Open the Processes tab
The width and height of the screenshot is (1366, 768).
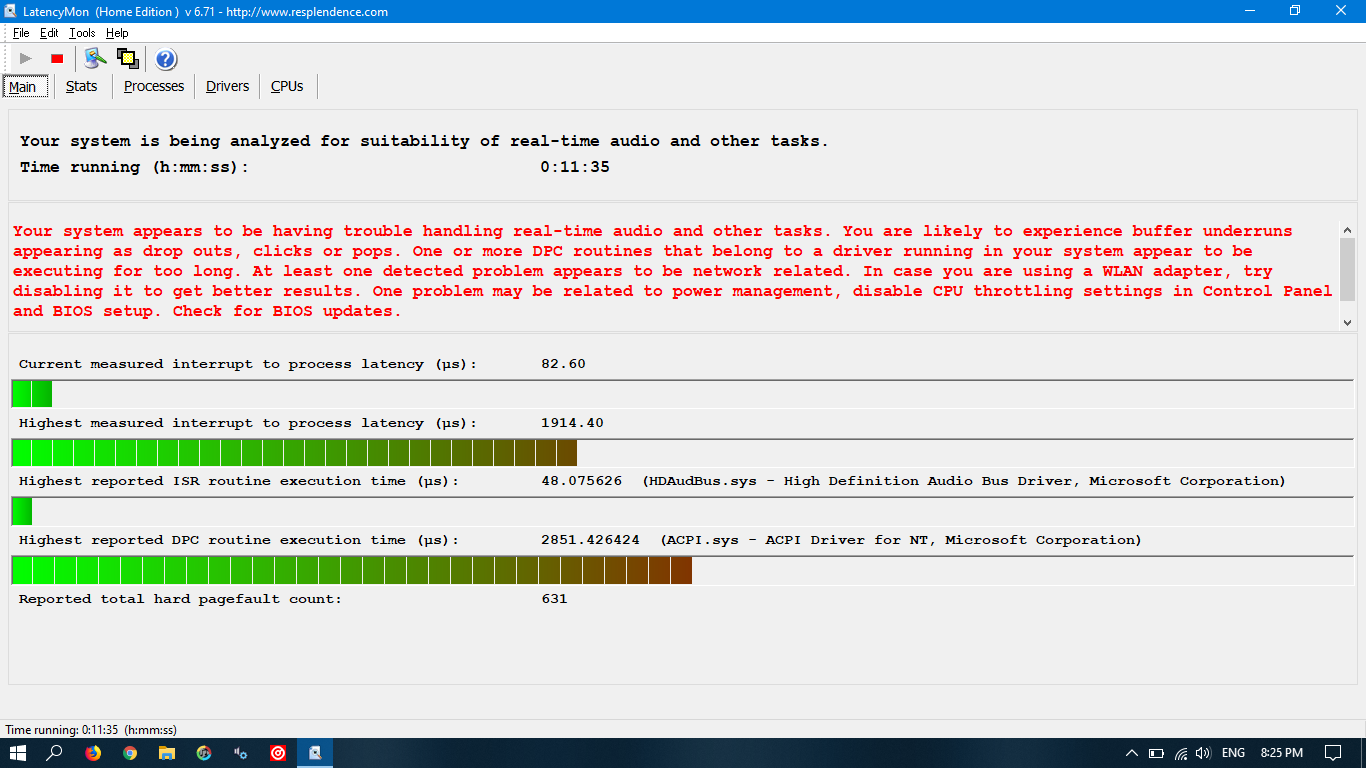click(153, 86)
